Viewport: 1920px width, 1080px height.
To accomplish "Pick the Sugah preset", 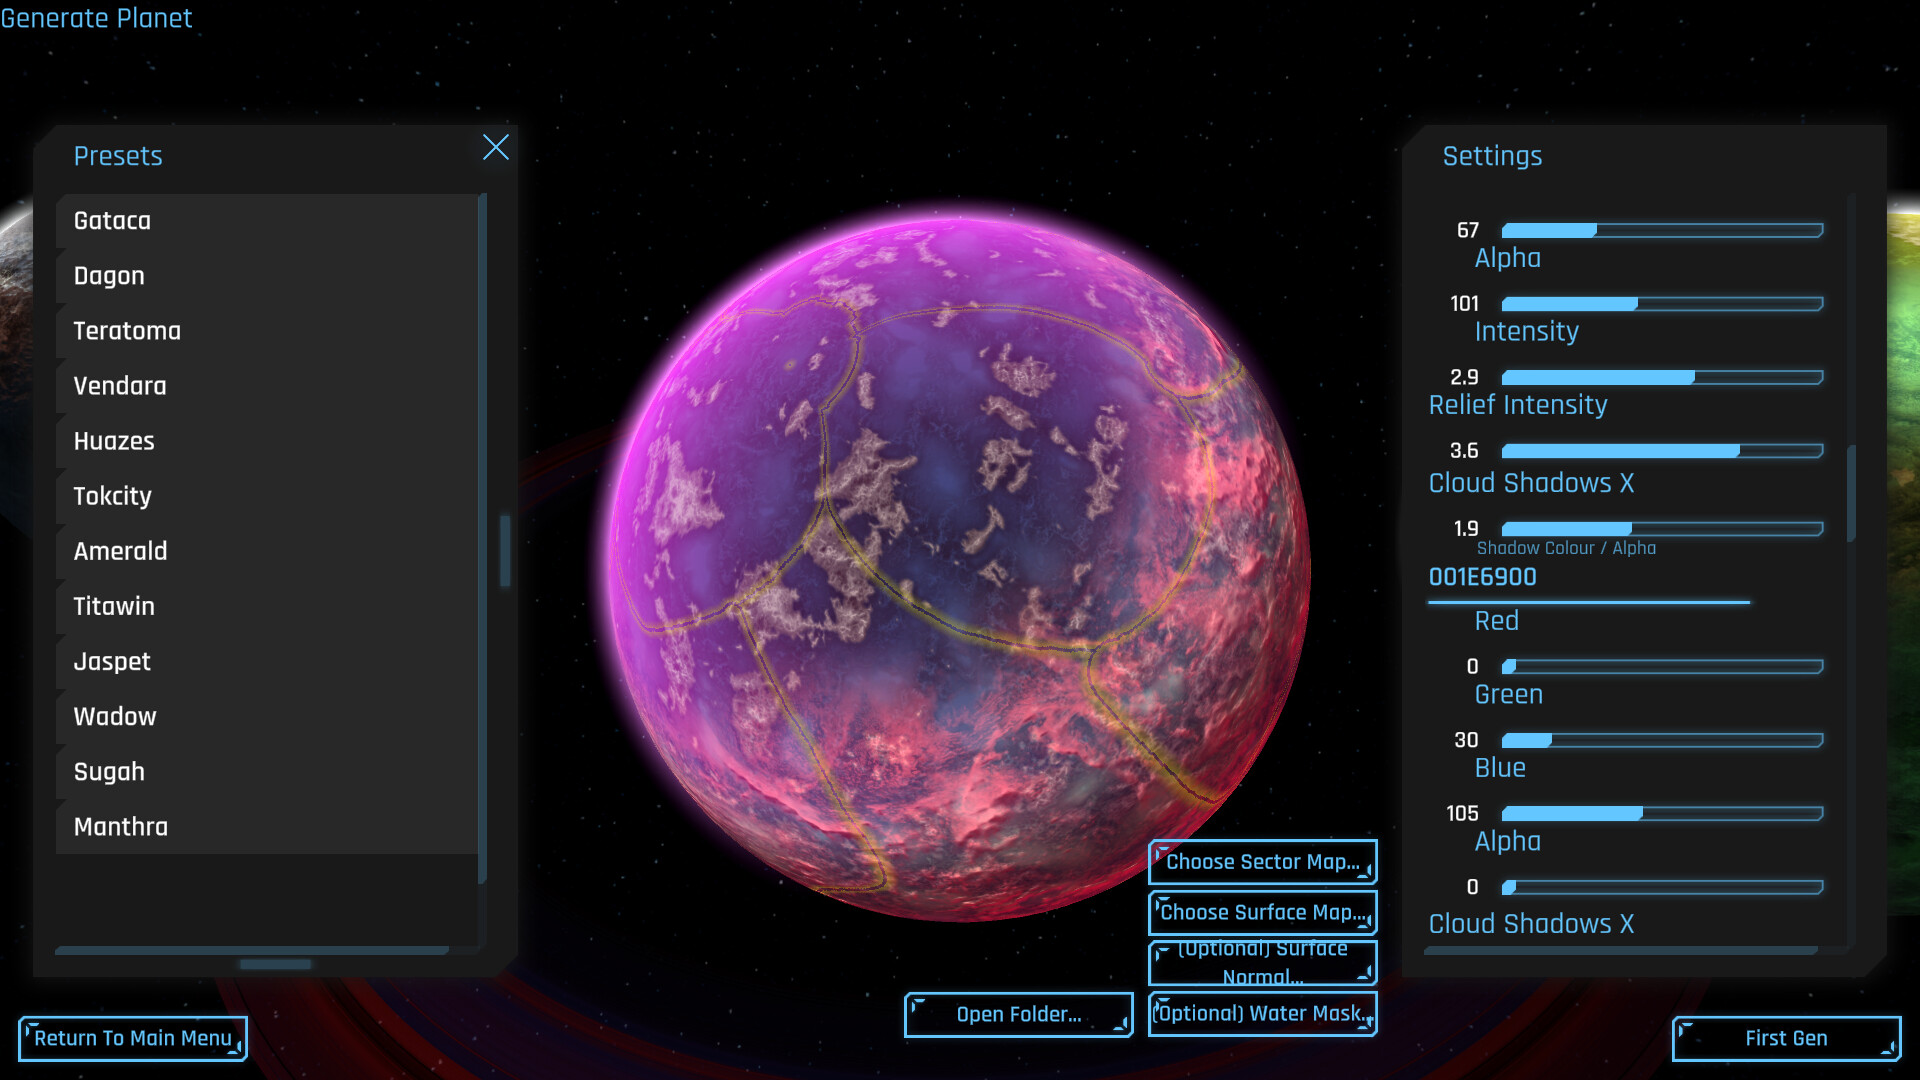I will pyautogui.click(x=109, y=772).
